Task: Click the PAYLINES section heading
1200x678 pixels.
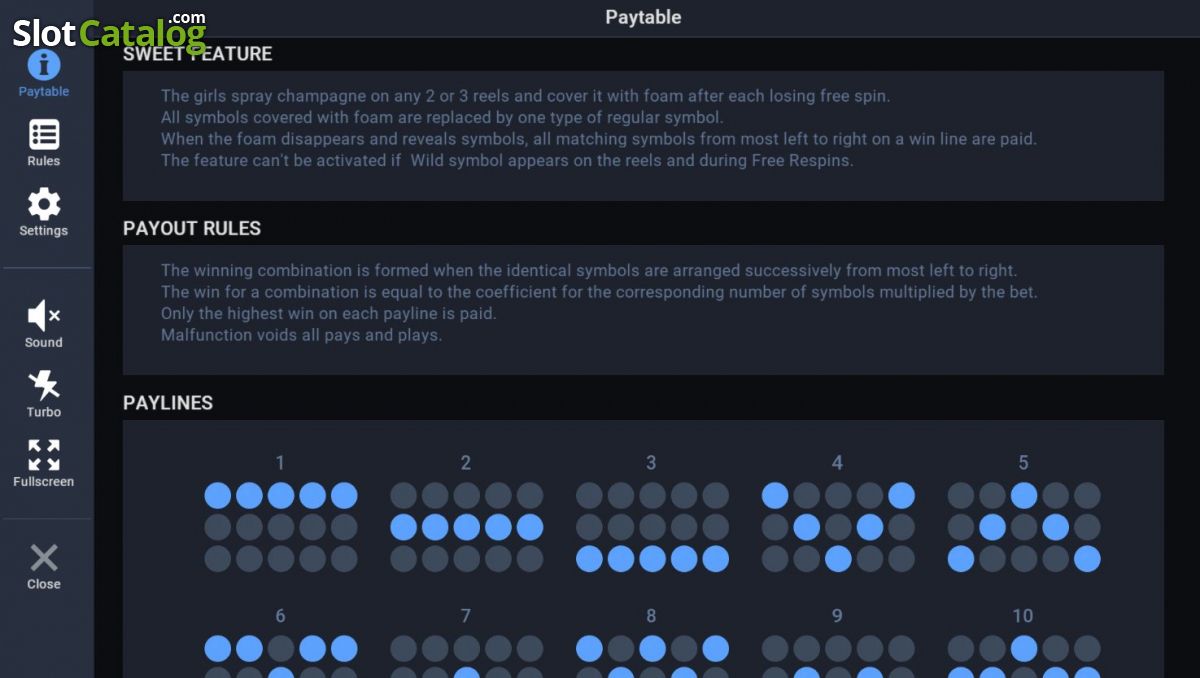Action: tap(168, 403)
